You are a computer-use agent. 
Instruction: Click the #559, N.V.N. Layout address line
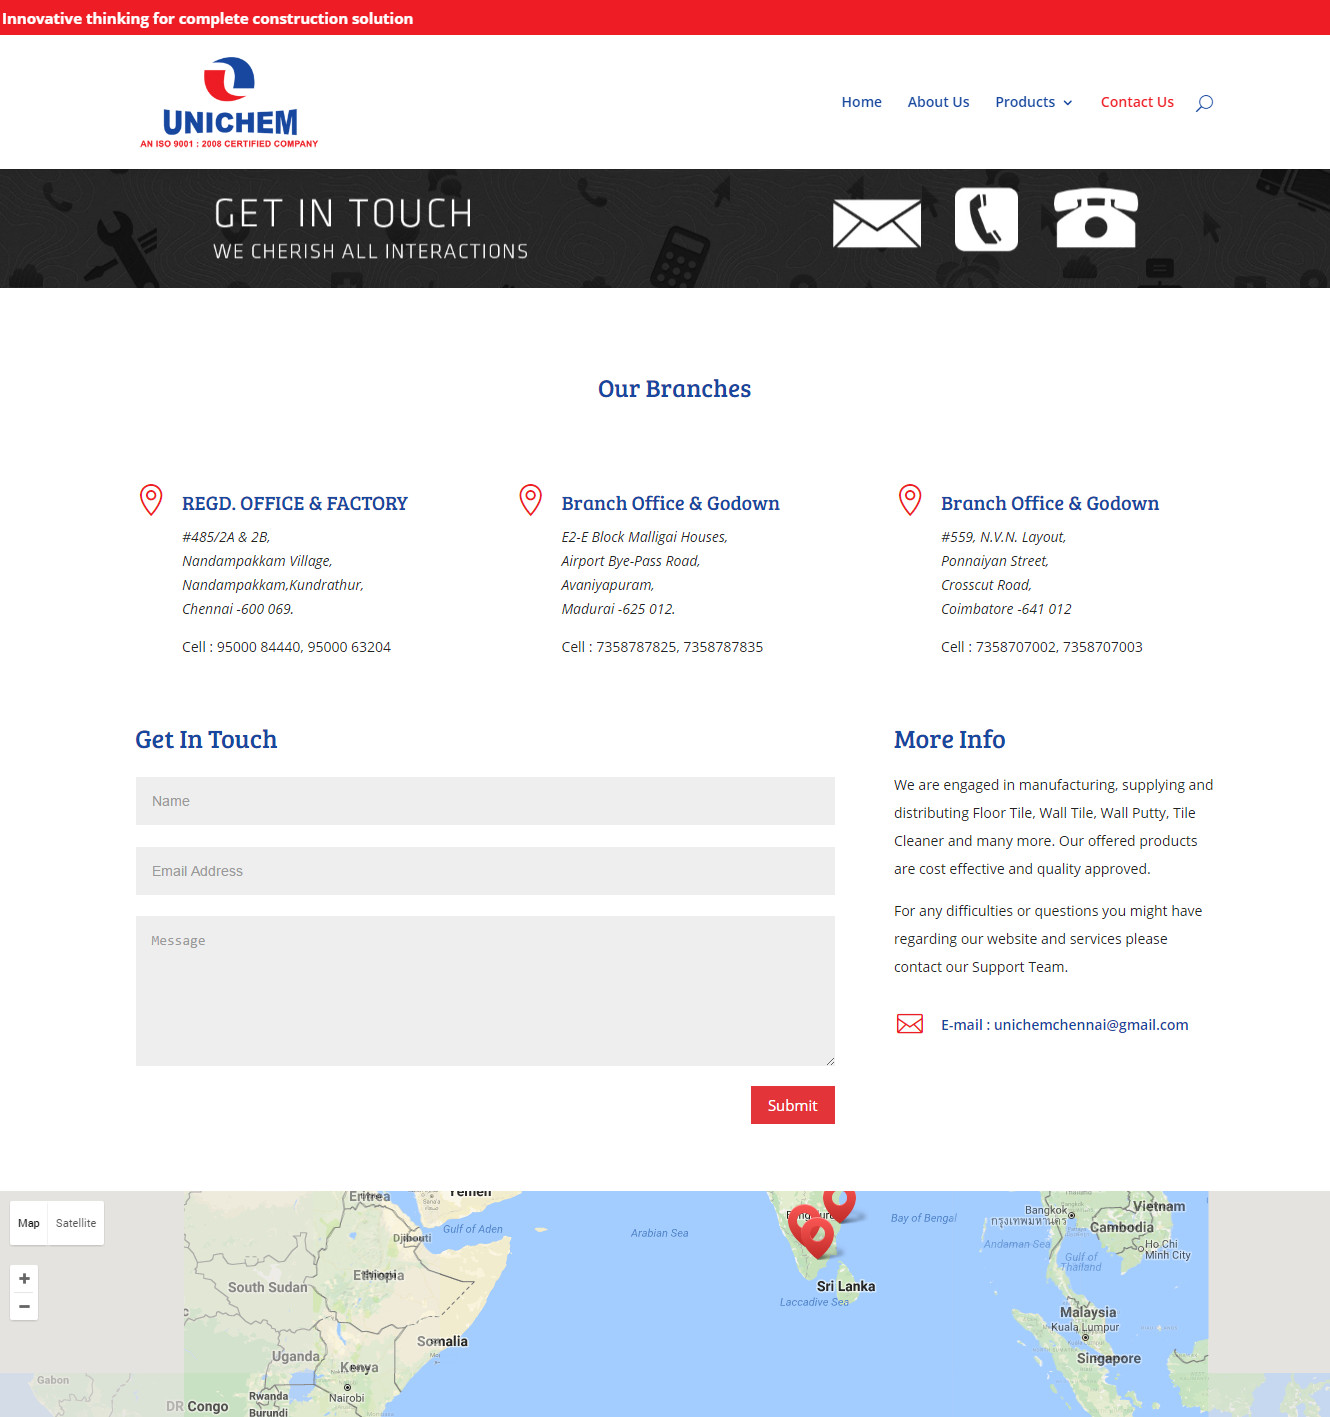pos(1003,537)
